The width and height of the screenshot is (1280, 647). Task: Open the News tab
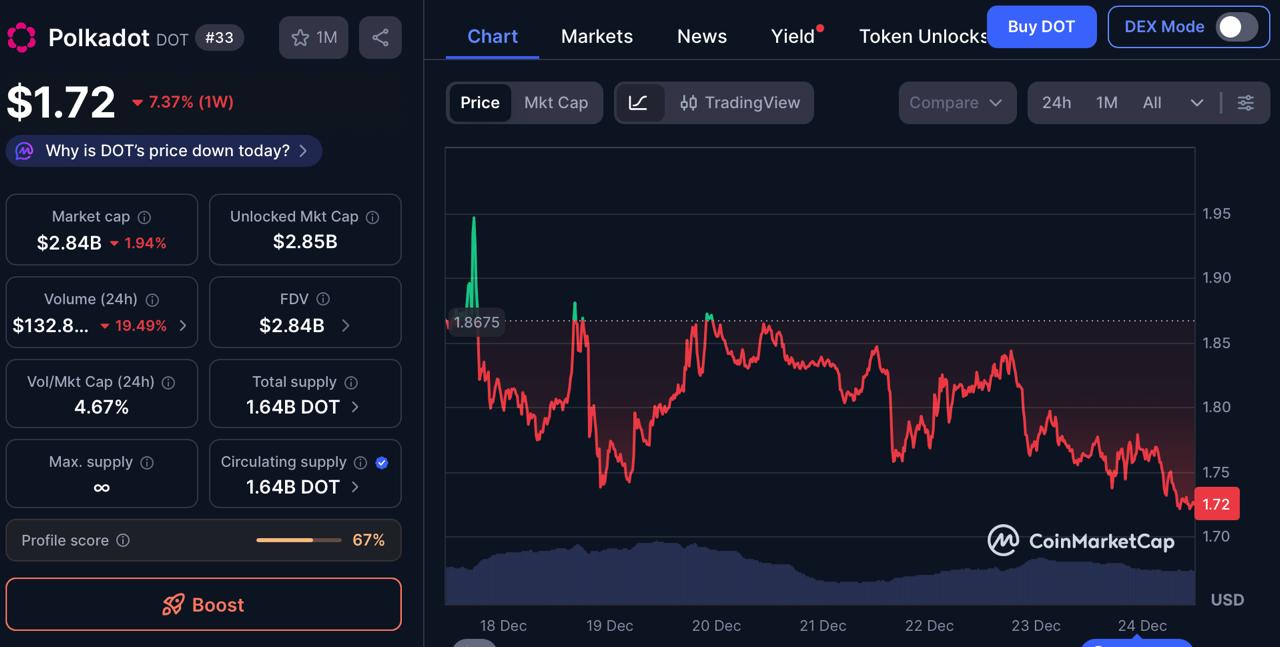click(701, 36)
